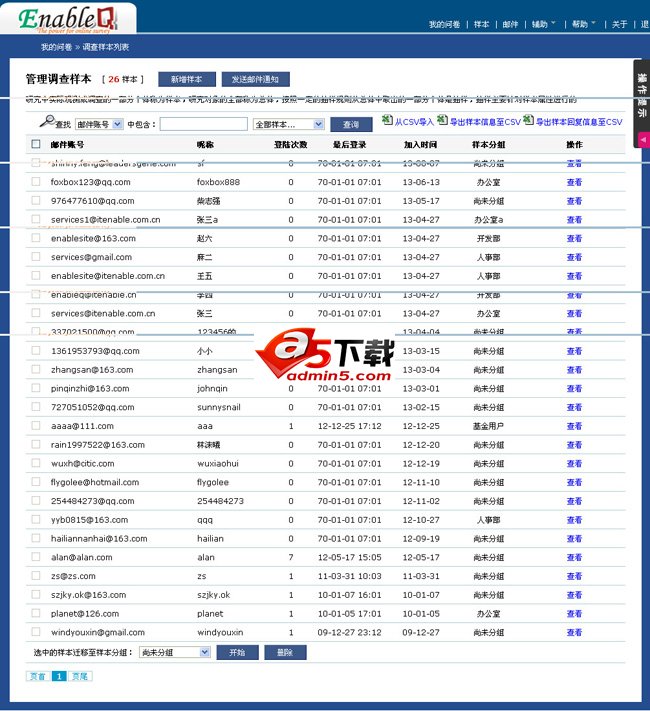Open 邮件 in the top navigation

[510, 24]
